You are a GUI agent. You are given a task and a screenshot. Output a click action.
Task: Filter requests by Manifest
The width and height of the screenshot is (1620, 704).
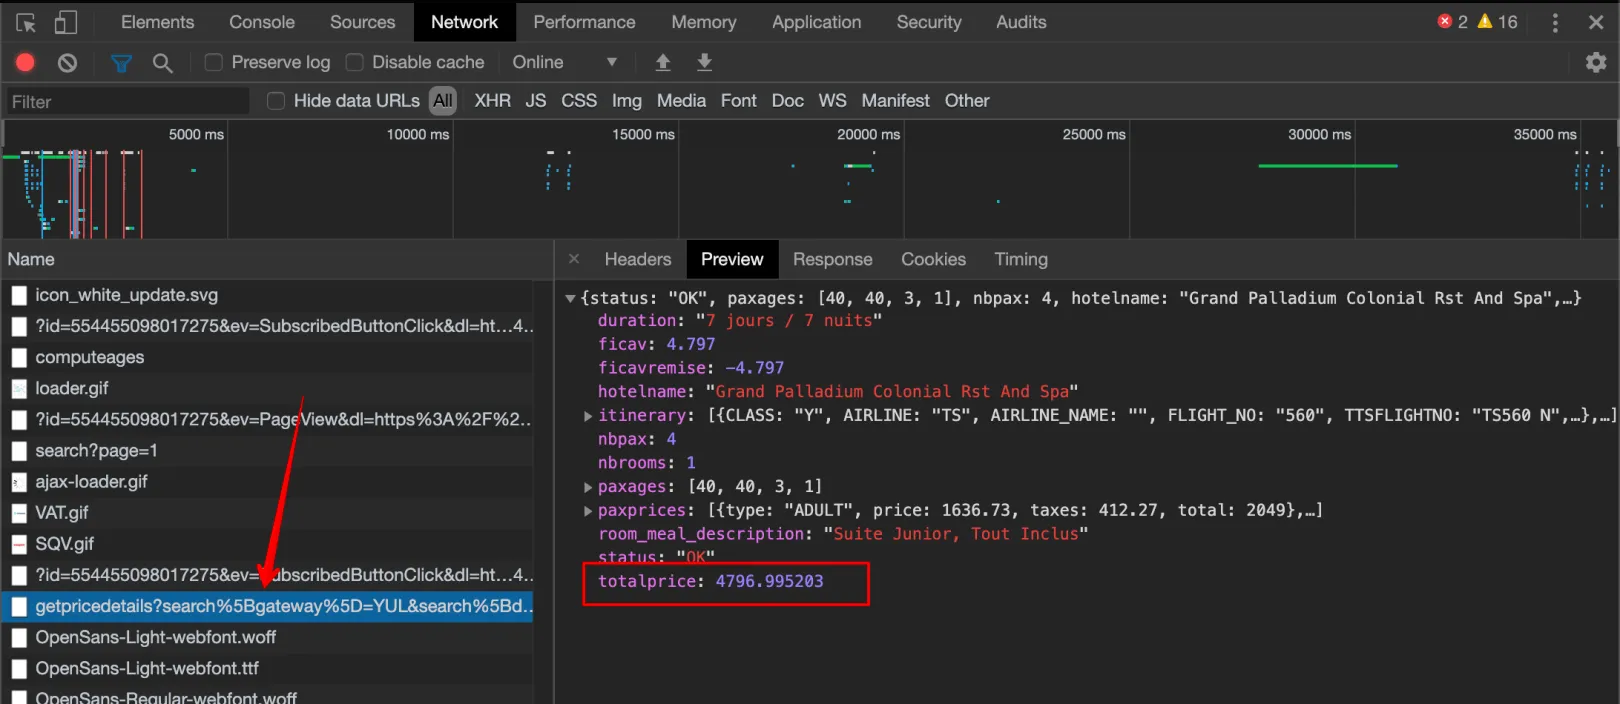pos(895,100)
